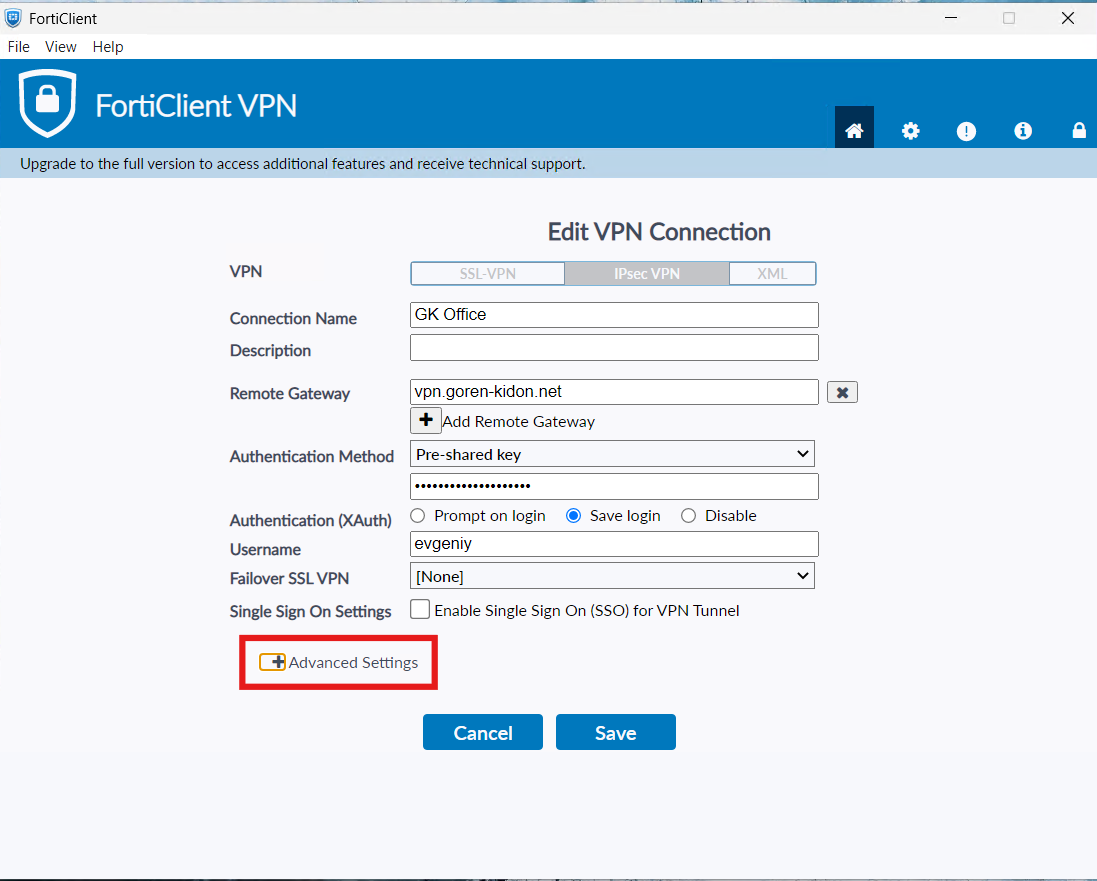The width and height of the screenshot is (1097, 881).
Task: Enable Single Sign On checkbox
Action: point(420,609)
